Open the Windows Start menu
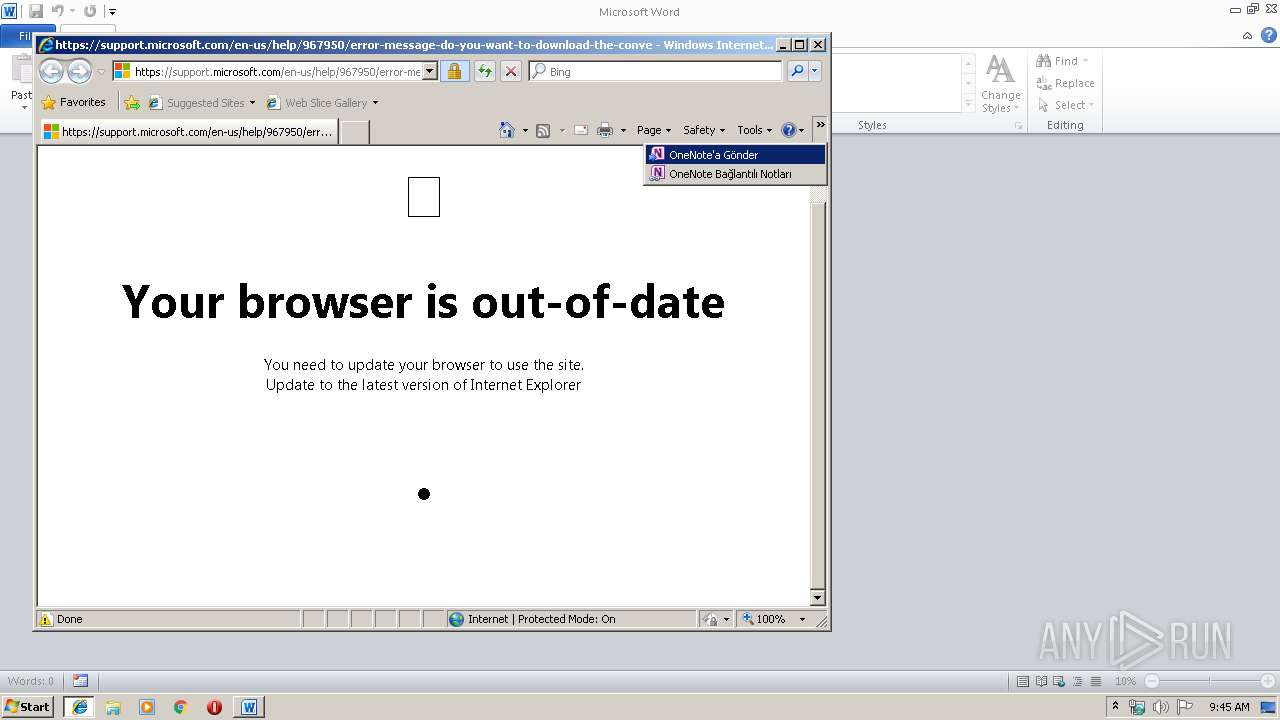The height and width of the screenshot is (720, 1280). [x=28, y=706]
